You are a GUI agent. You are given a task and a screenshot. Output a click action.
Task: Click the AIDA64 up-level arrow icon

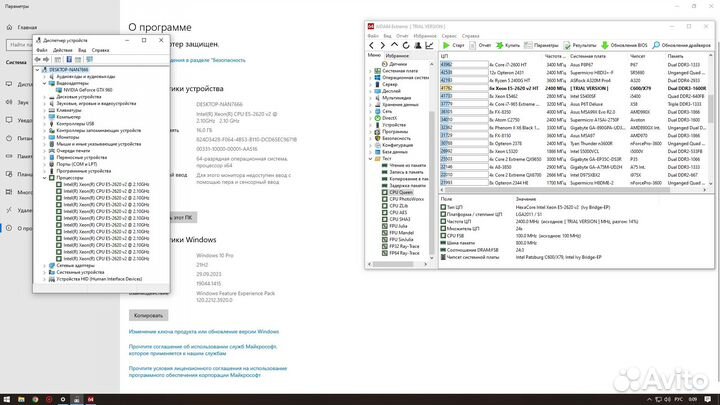(x=394, y=45)
